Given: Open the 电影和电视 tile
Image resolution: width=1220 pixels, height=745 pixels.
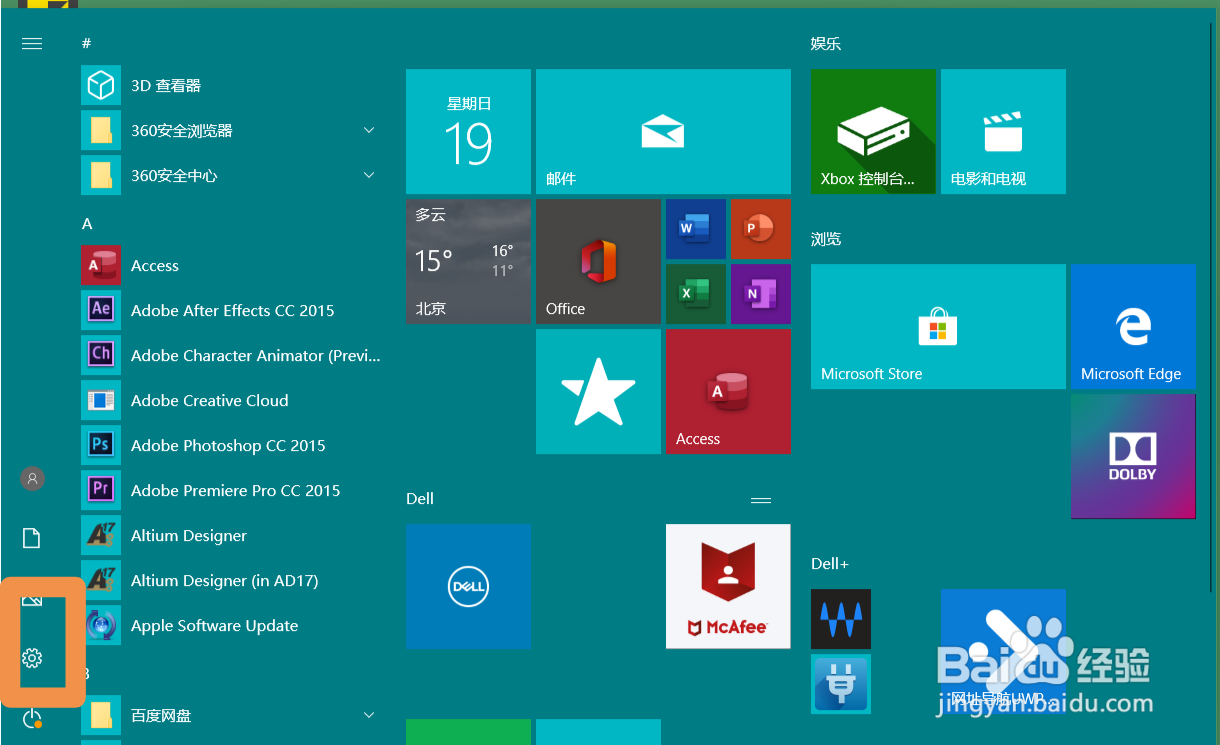Looking at the screenshot, I should tap(1003, 132).
